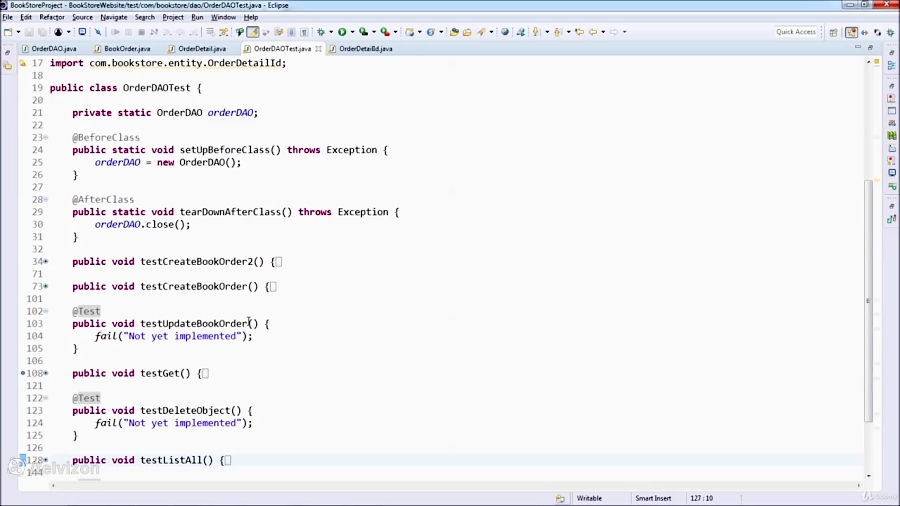Click the Writable status bar entry

[x=589, y=498]
